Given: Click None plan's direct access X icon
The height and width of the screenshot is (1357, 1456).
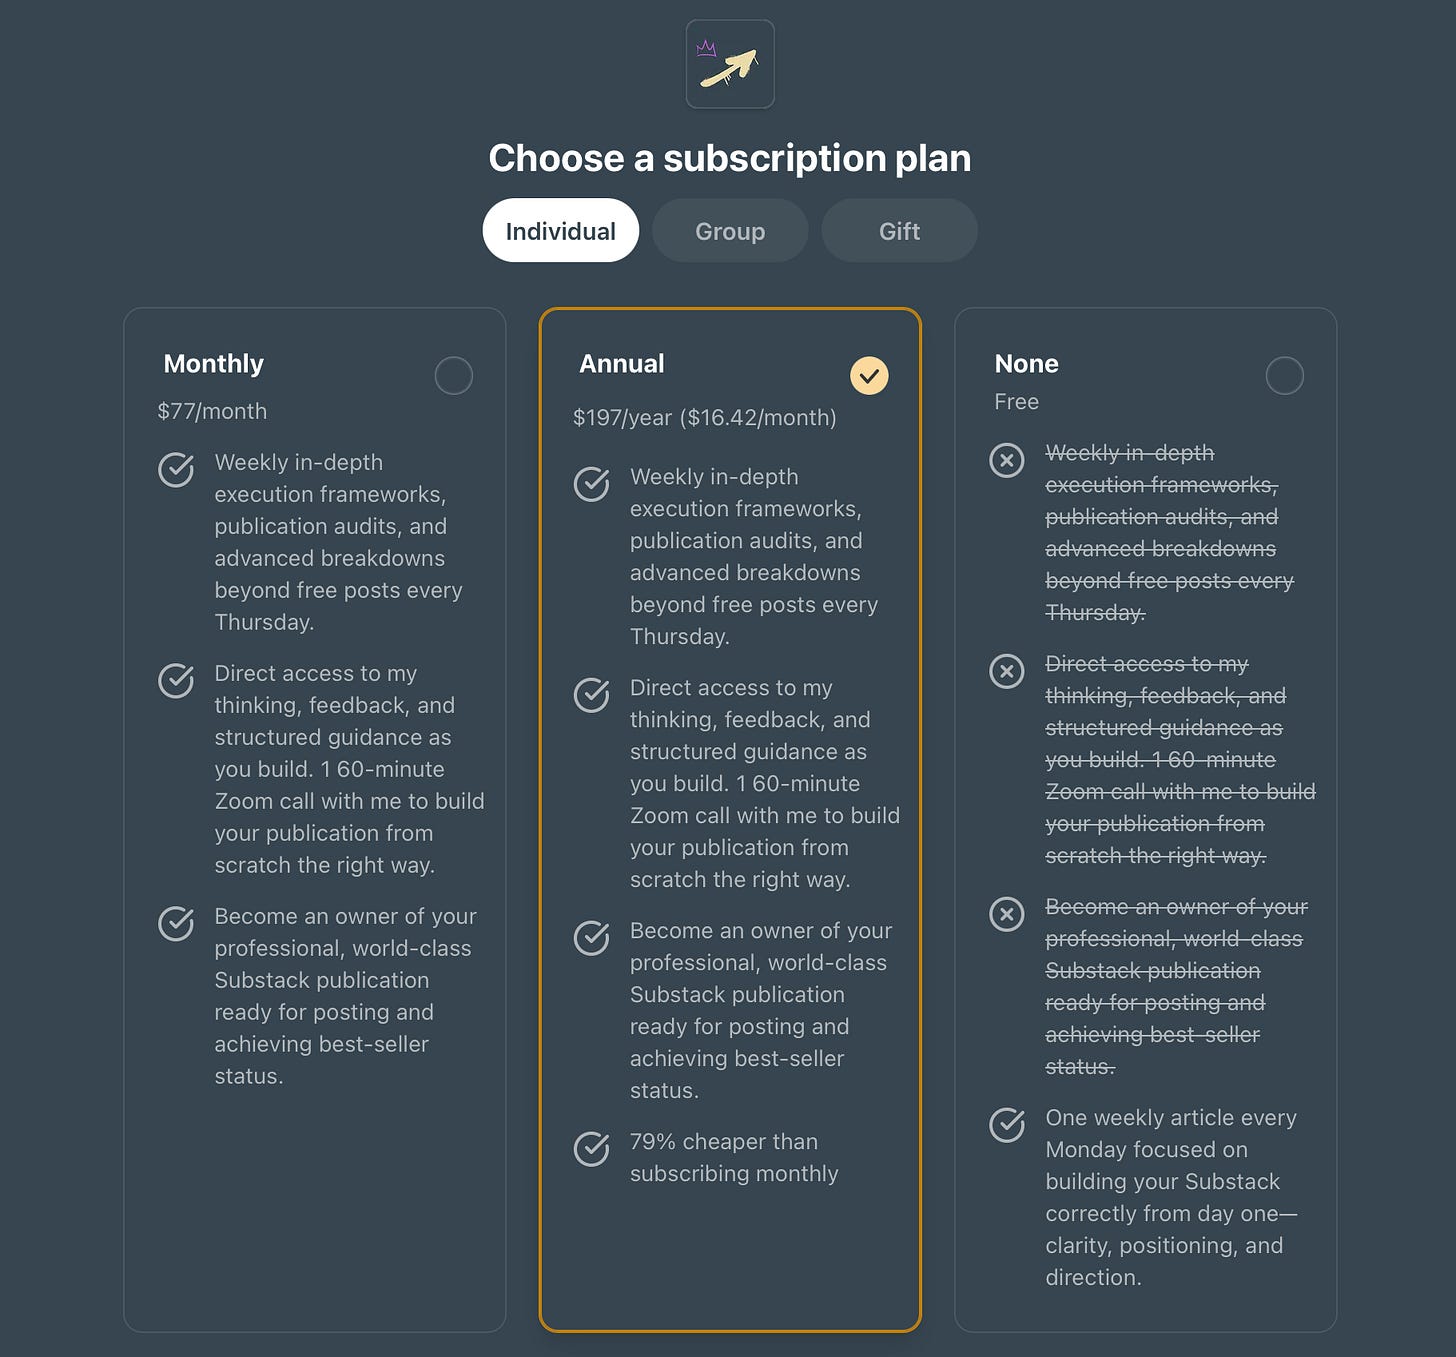Looking at the screenshot, I should [1007, 671].
